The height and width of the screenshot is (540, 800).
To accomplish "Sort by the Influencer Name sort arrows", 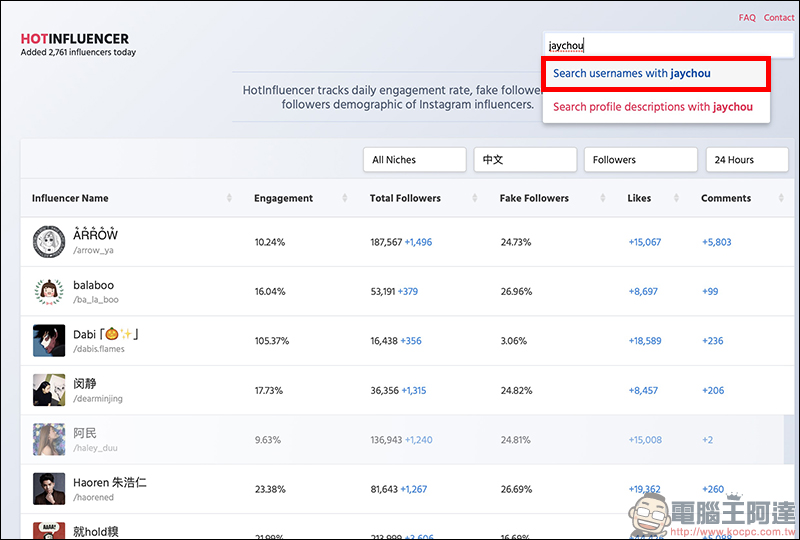I will (x=229, y=198).
